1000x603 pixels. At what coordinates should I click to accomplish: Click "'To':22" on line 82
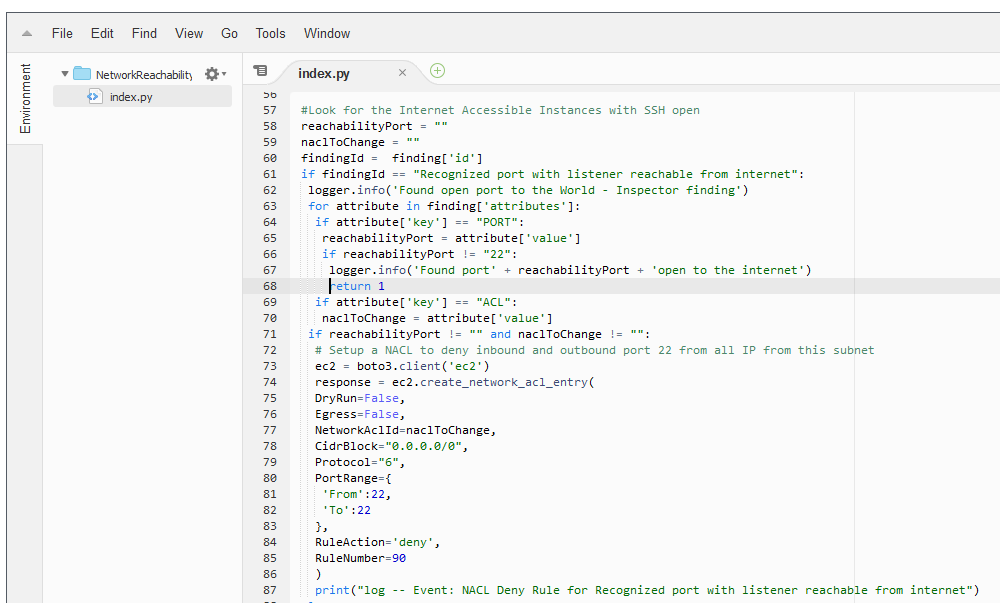pyautogui.click(x=346, y=510)
